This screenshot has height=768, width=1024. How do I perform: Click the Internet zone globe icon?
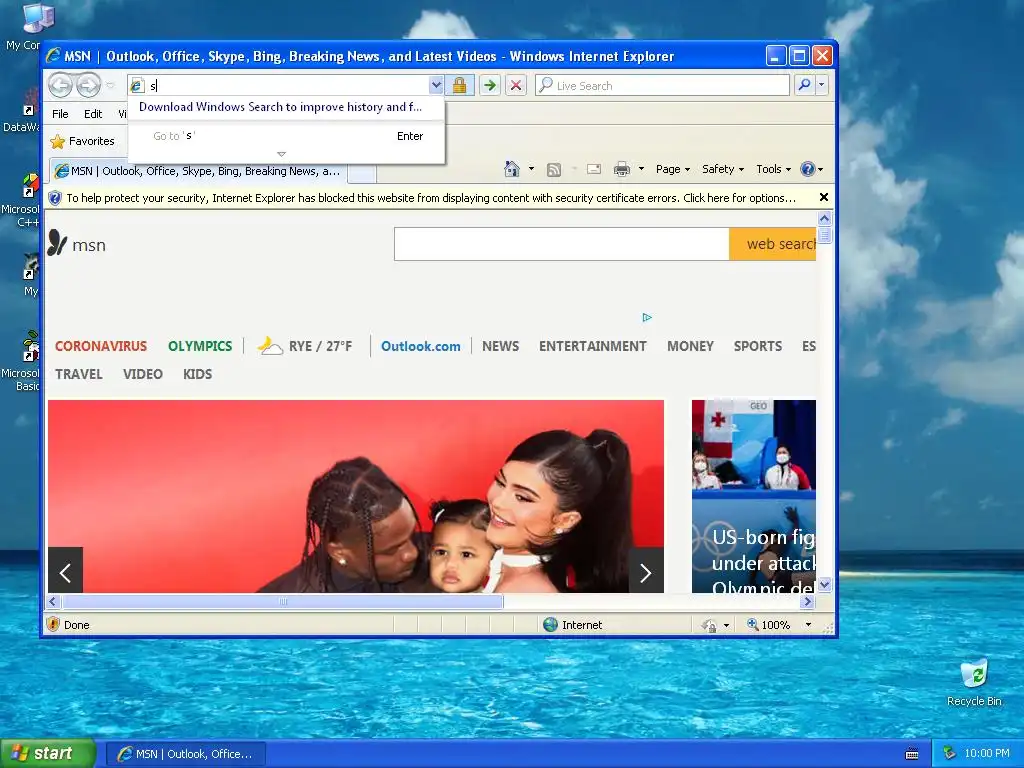tap(551, 624)
